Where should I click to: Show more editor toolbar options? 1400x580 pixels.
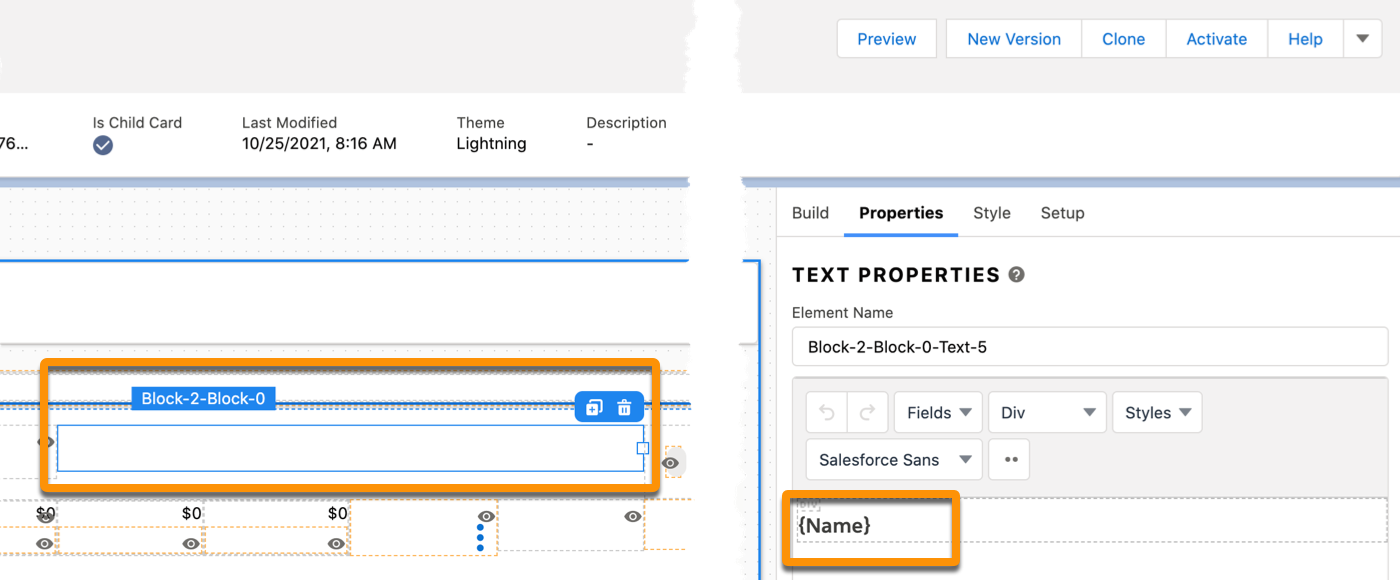coord(1009,460)
